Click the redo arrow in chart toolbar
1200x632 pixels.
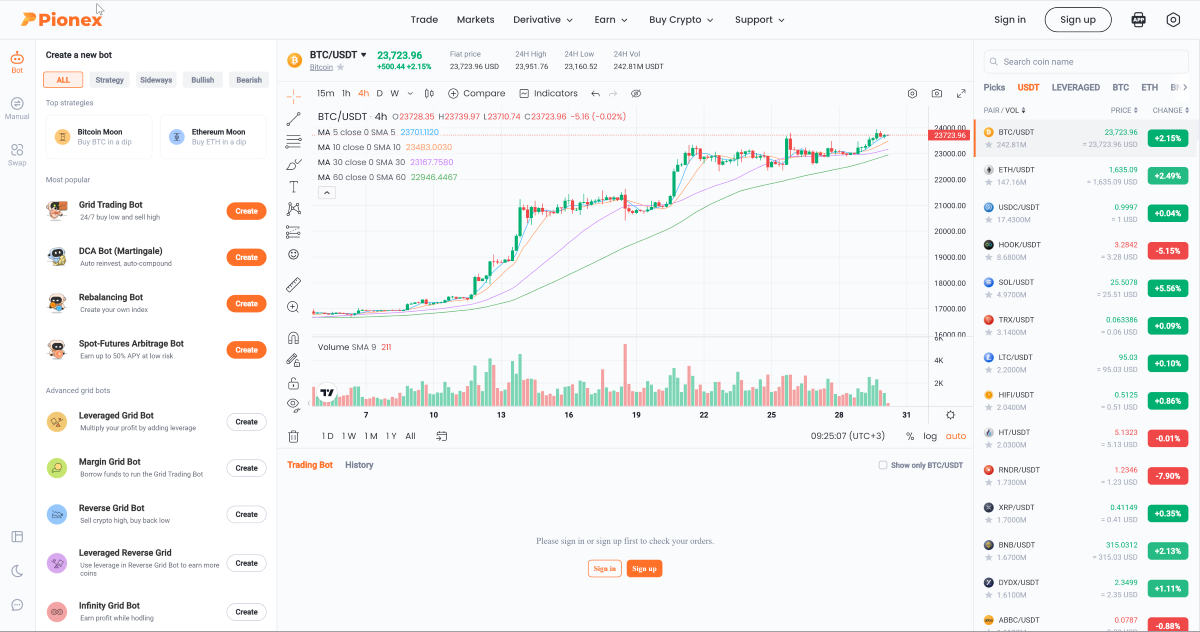(615, 93)
